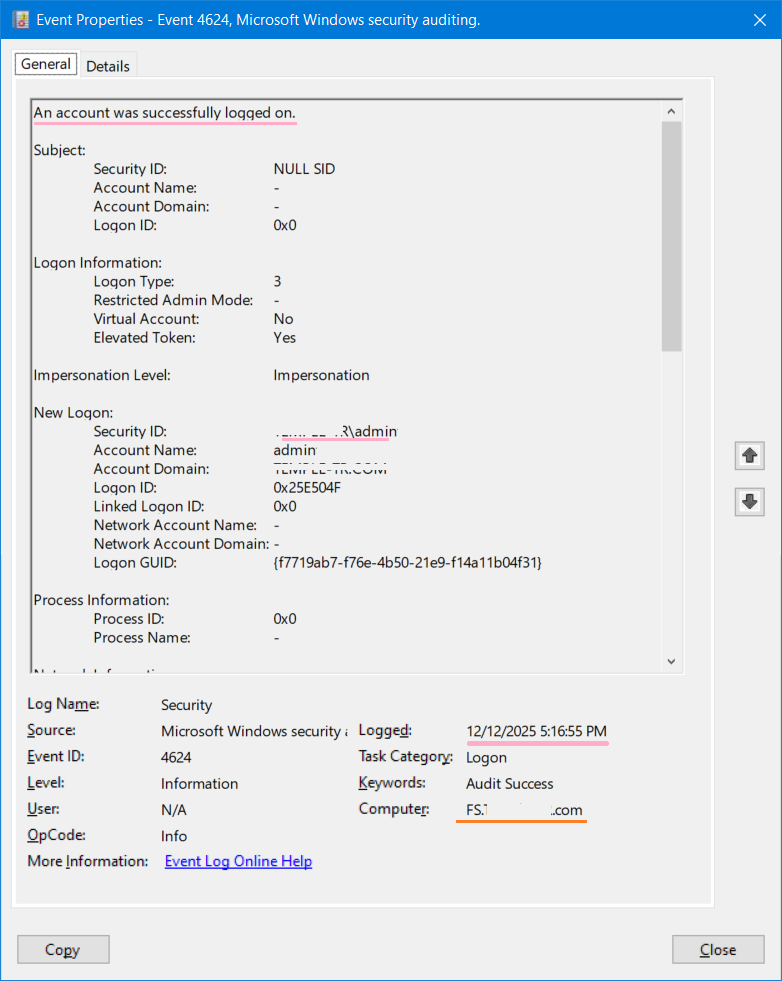Select the General tab

46,64
